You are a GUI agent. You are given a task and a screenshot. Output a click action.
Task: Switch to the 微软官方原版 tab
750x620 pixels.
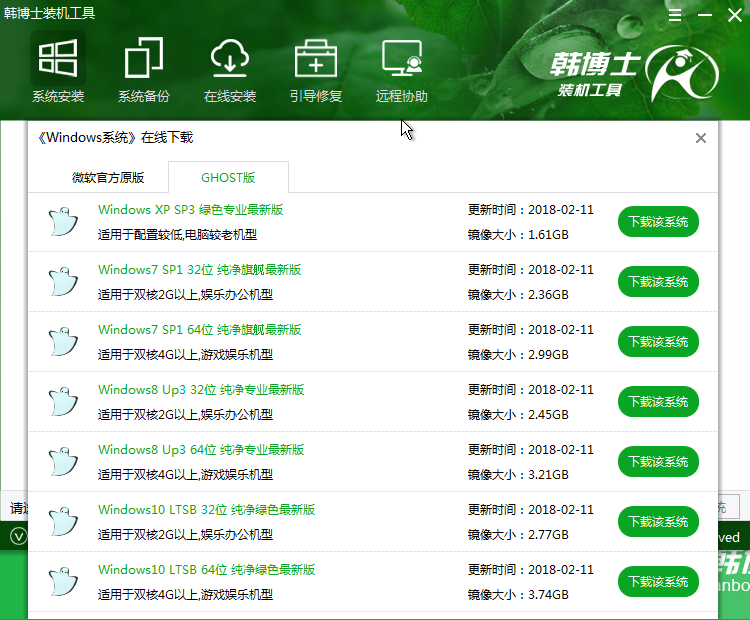click(108, 178)
